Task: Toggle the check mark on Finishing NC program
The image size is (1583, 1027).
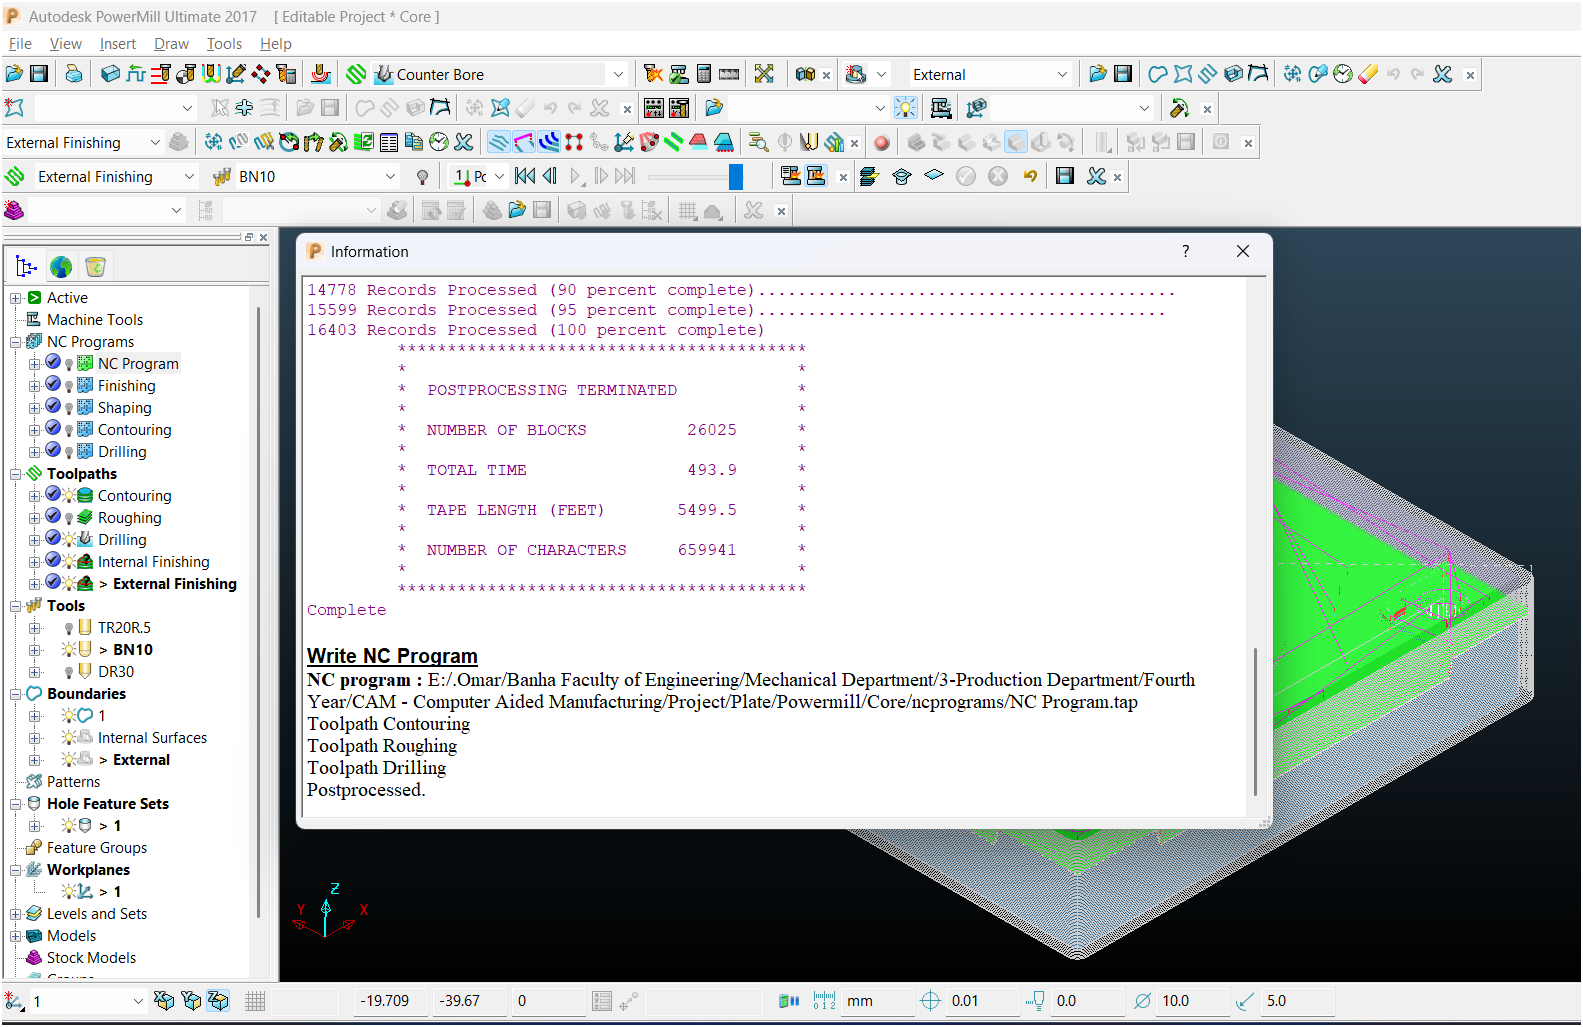Action: [53, 384]
